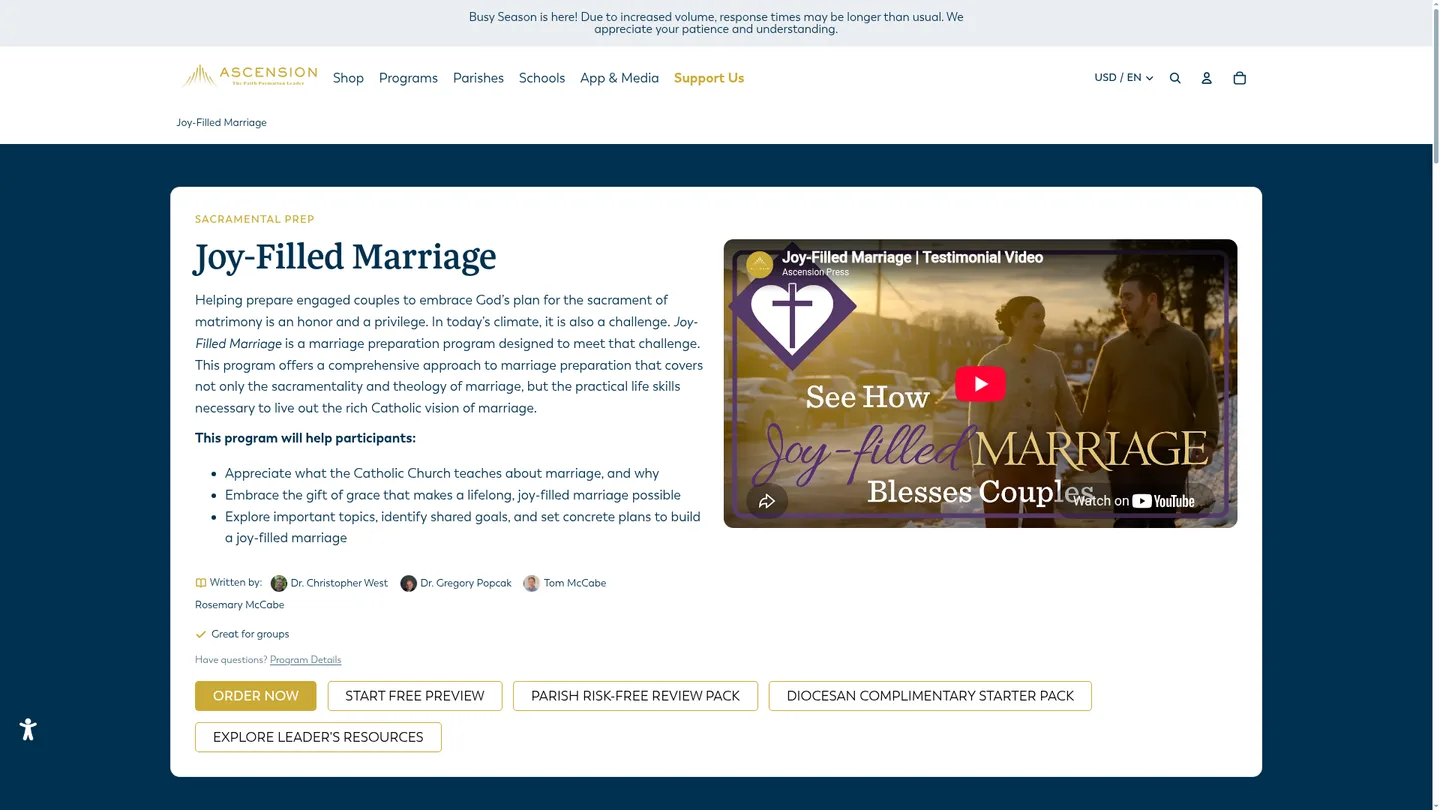This screenshot has height=810, width=1440.
Task: Click Tom McCabe's author photo
Action: click(532, 583)
